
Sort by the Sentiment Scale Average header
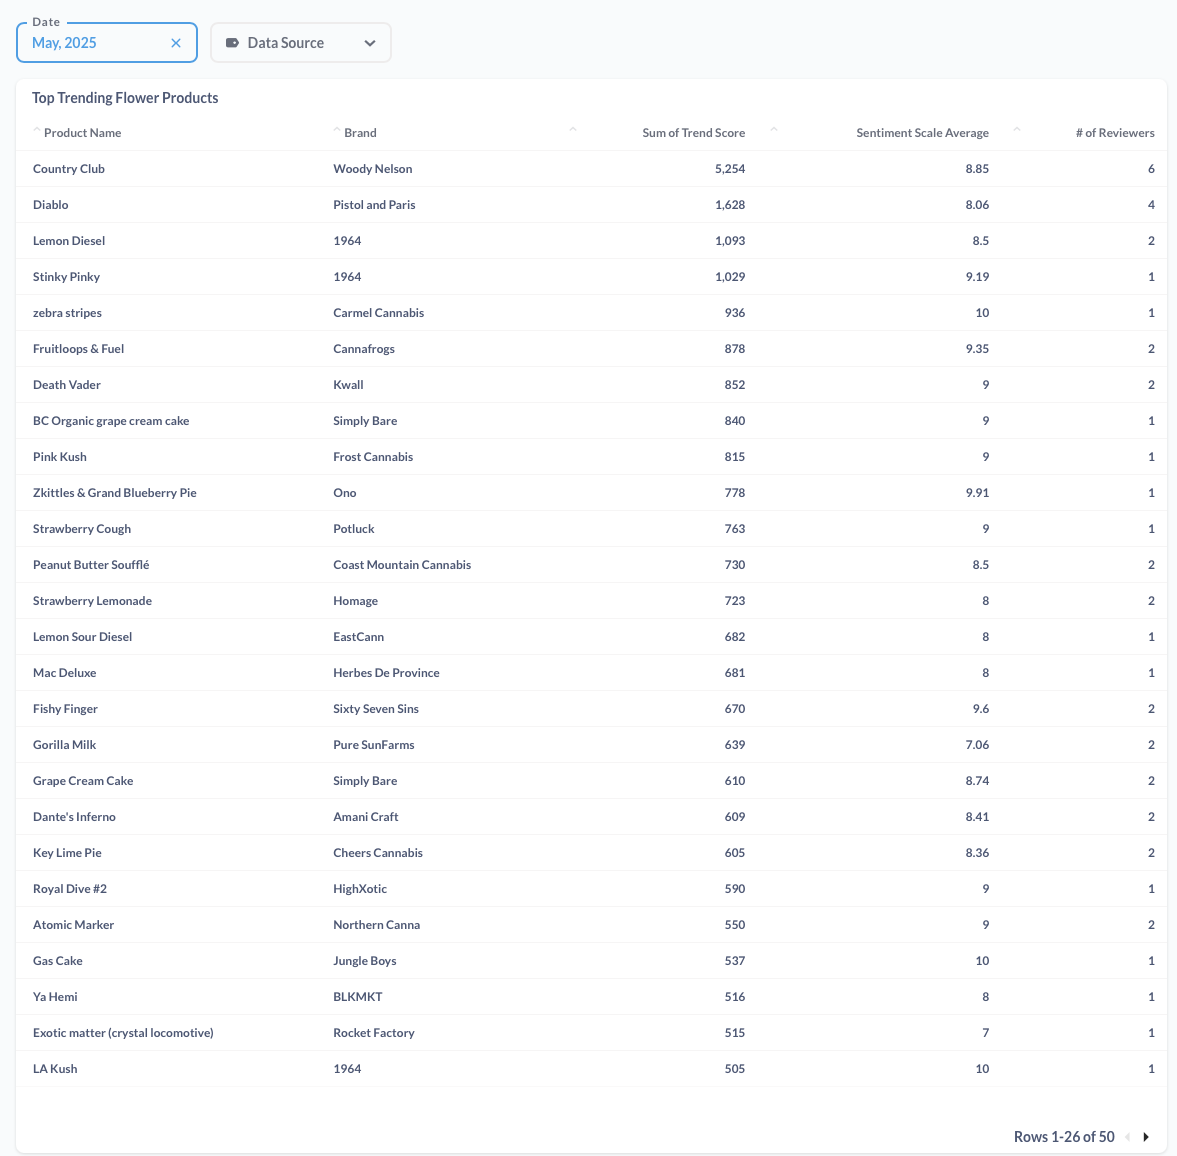pos(923,133)
